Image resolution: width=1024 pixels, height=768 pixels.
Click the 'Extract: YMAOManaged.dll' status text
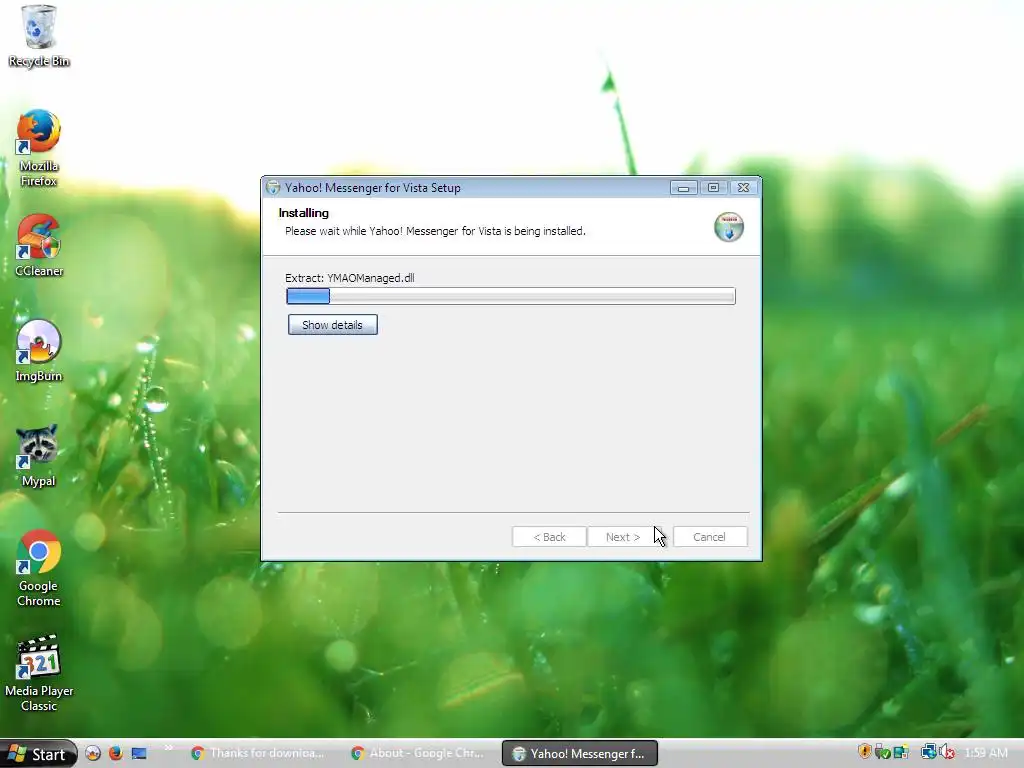point(349,278)
